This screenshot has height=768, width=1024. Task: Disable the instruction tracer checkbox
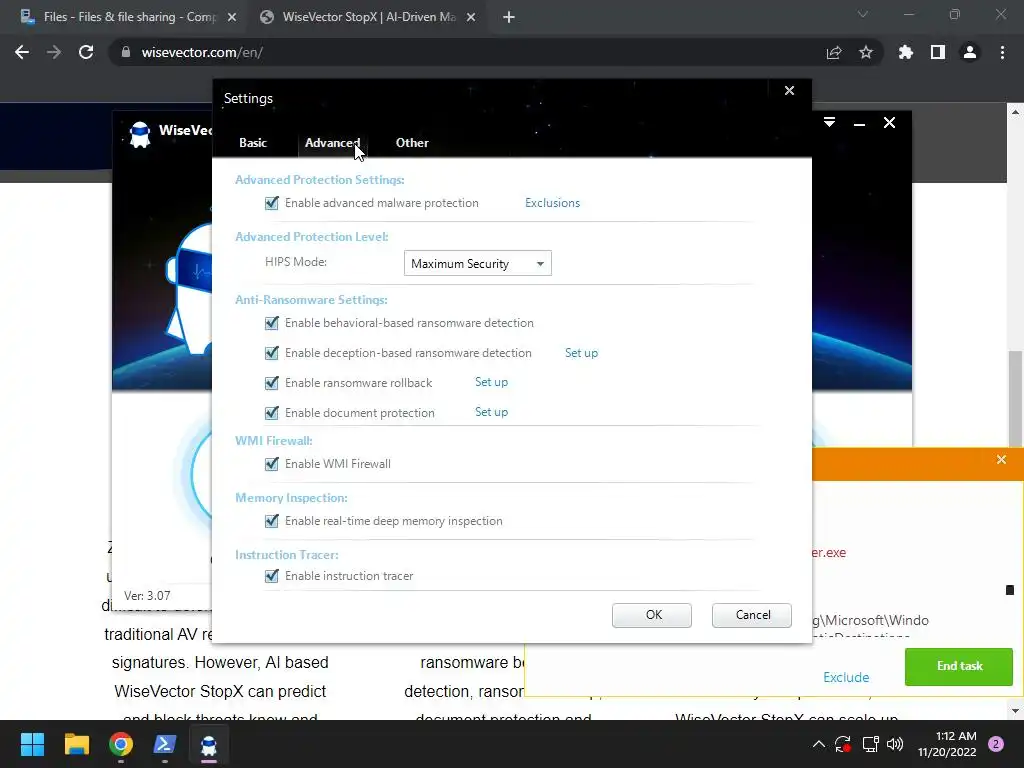tap(272, 576)
